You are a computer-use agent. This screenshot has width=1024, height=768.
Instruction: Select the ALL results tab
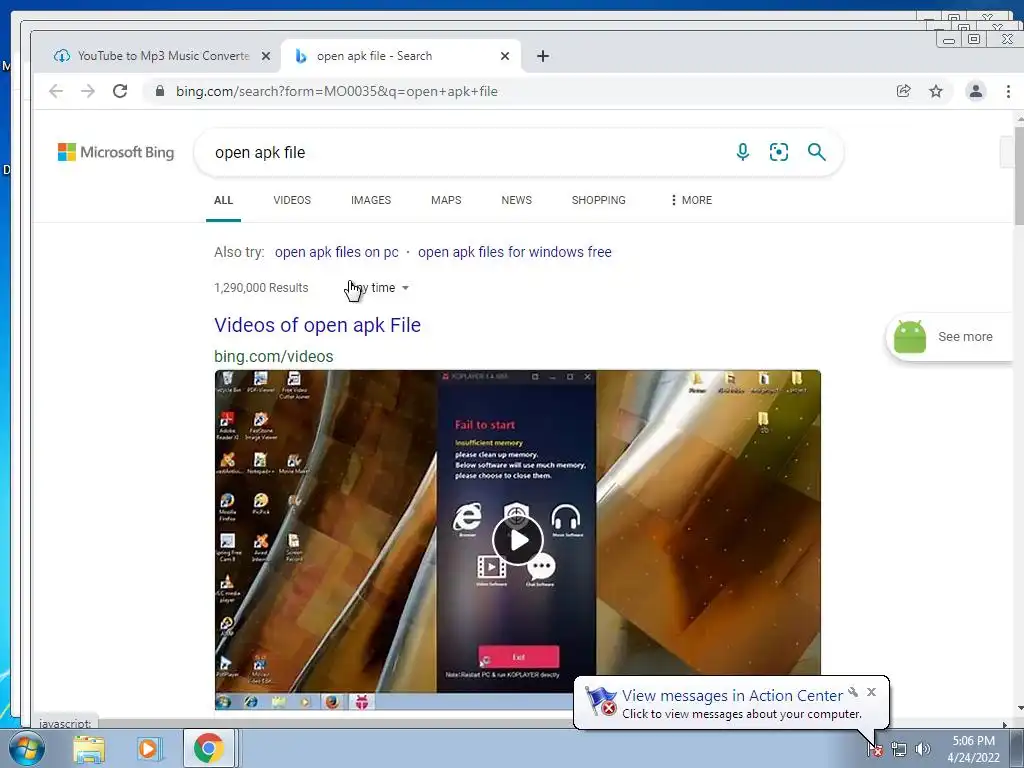[223, 200]
